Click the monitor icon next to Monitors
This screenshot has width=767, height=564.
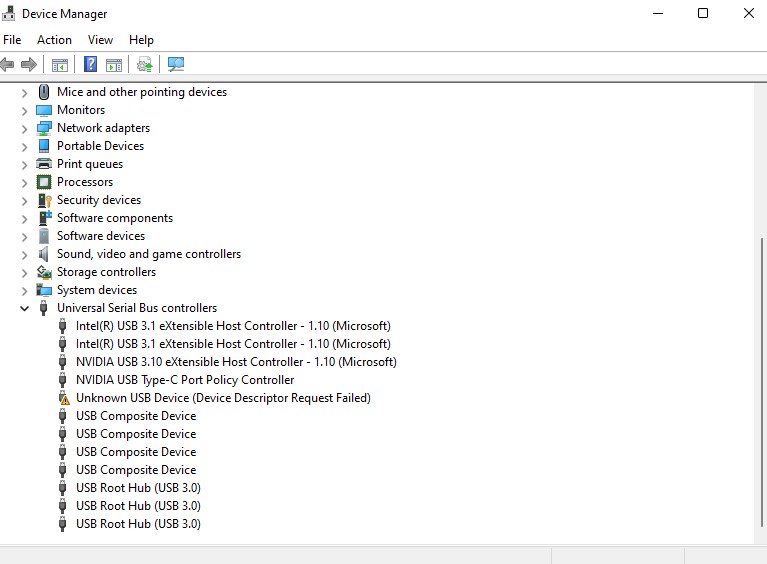(x=44, y=111)
